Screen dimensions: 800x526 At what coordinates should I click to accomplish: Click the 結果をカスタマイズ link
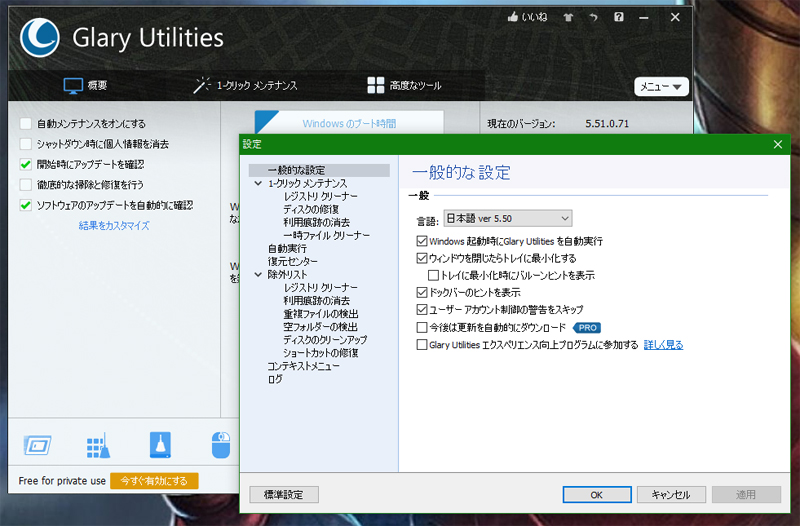tap(114, 226)
